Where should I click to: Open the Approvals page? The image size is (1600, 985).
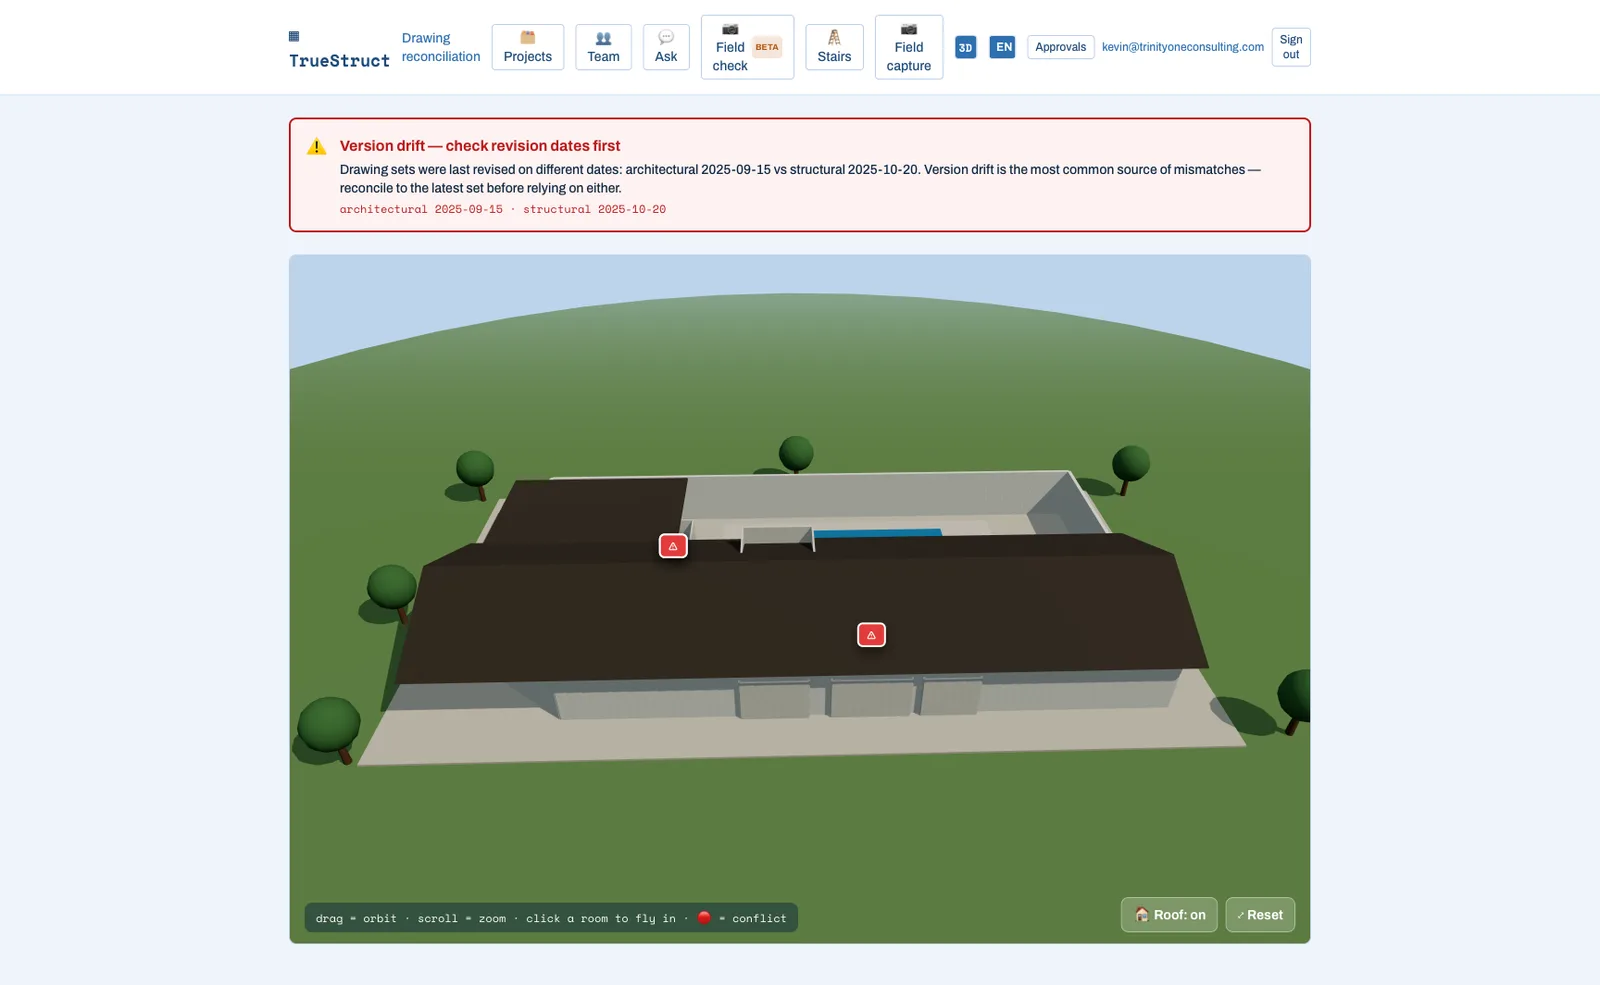1060,47
